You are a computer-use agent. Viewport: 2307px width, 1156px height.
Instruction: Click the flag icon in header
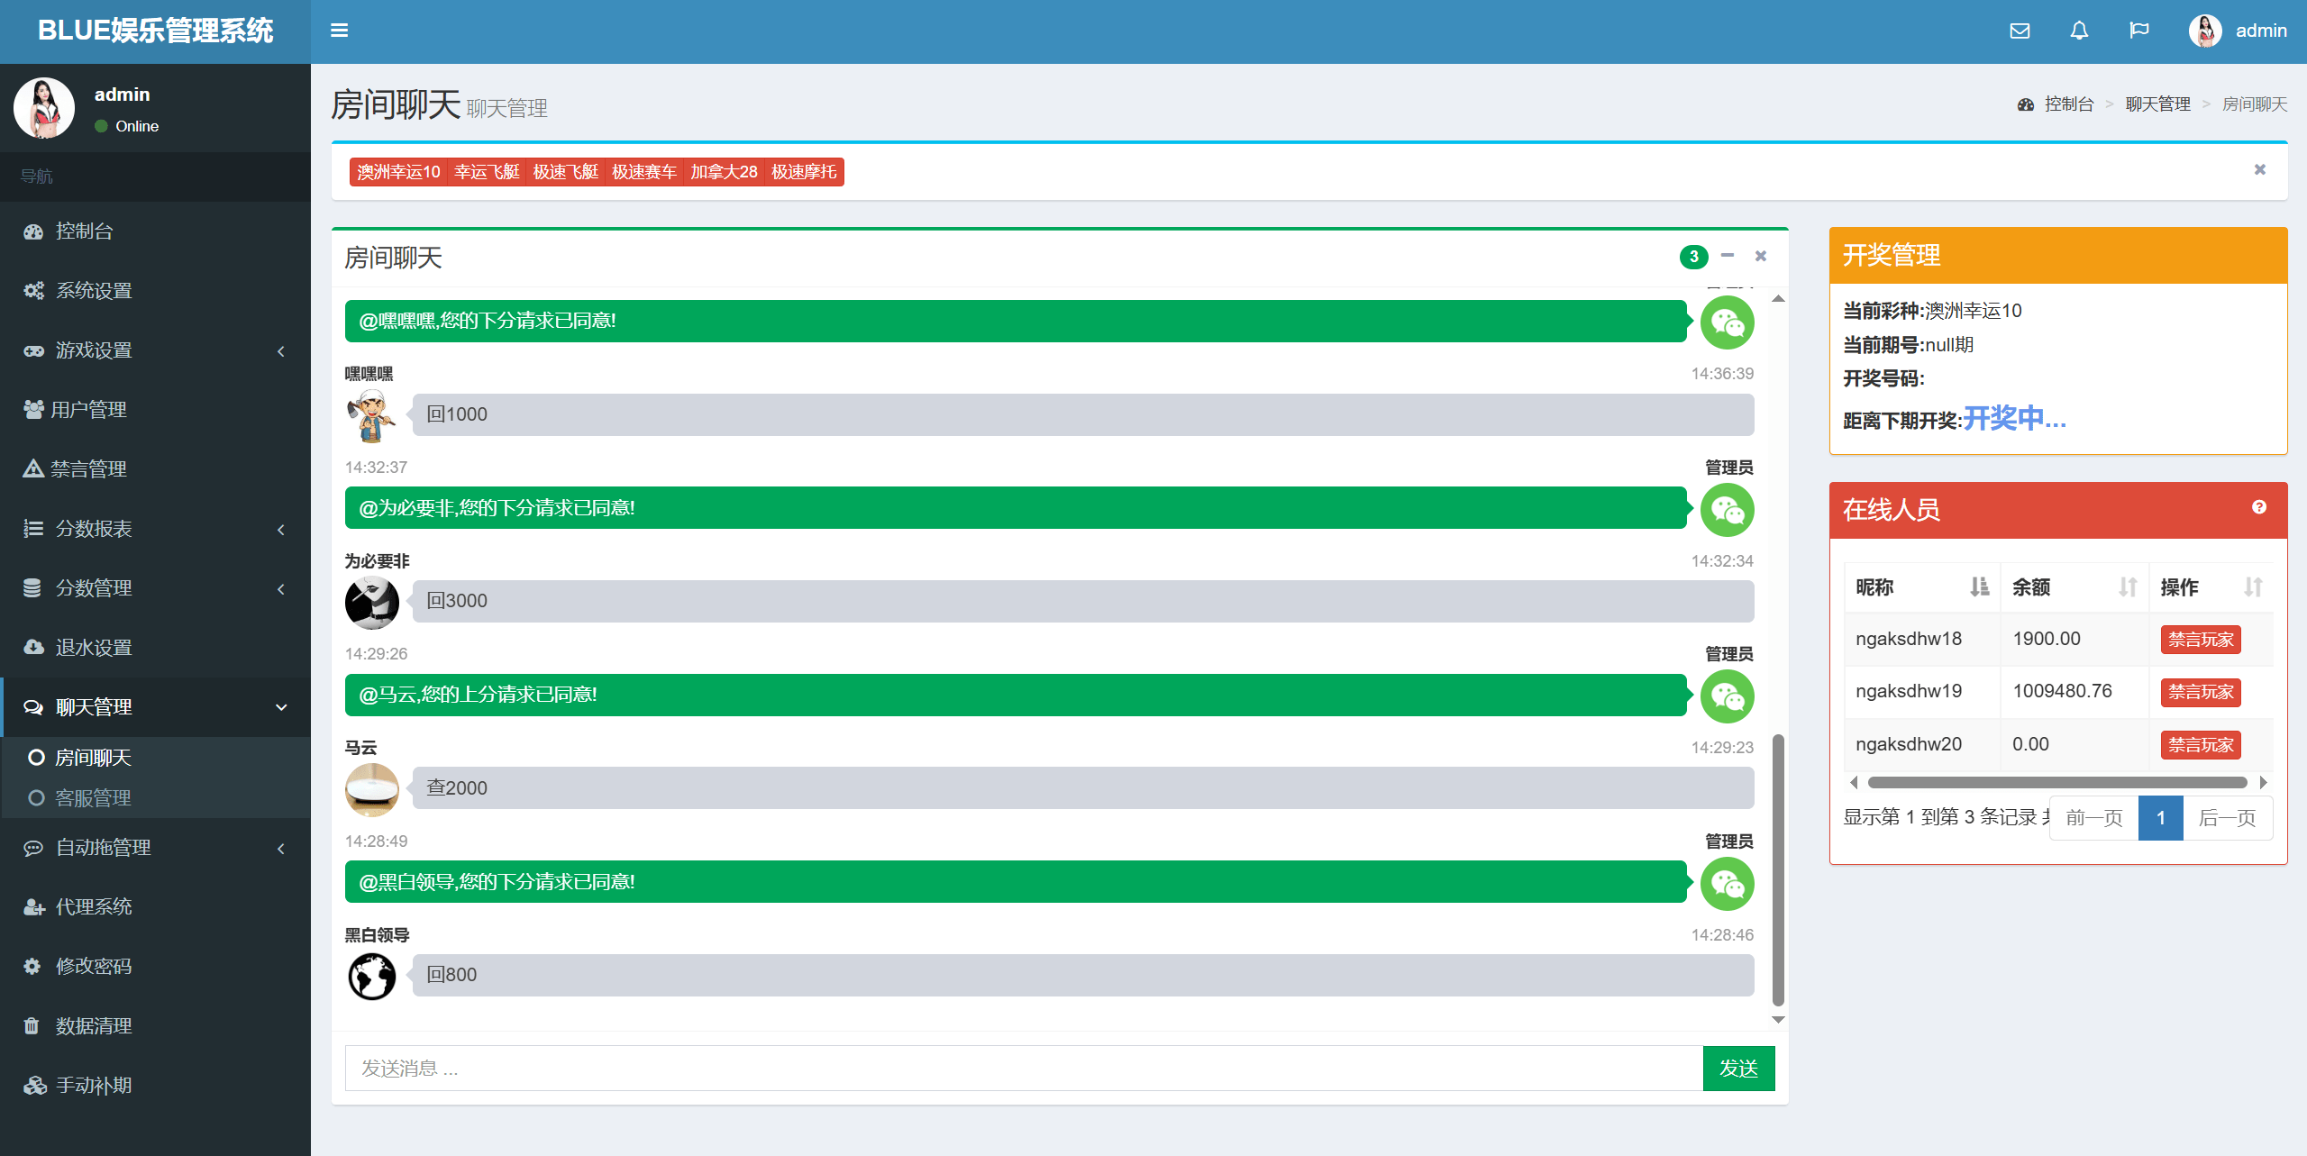(2139, 30)
